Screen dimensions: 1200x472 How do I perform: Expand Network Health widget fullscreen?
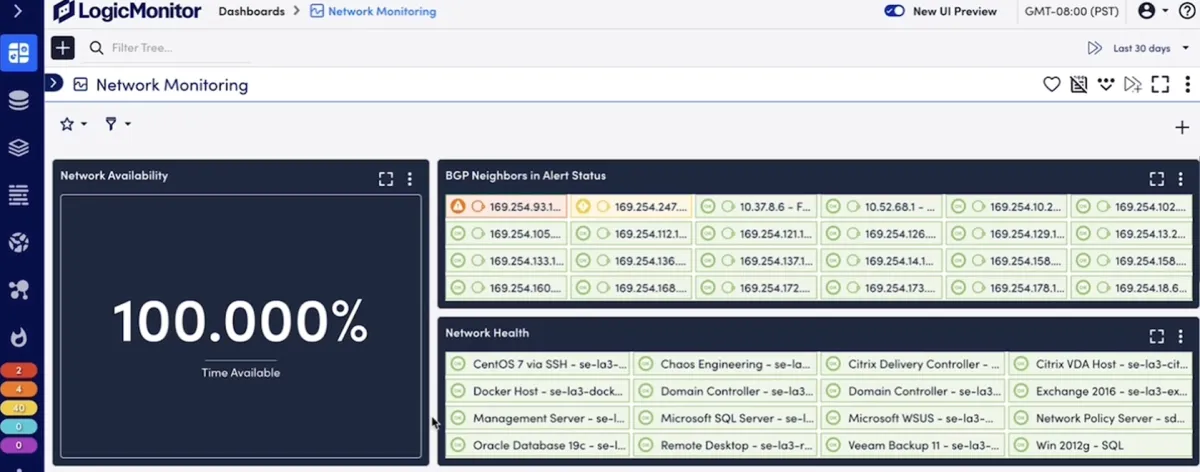click(1157, 336)
